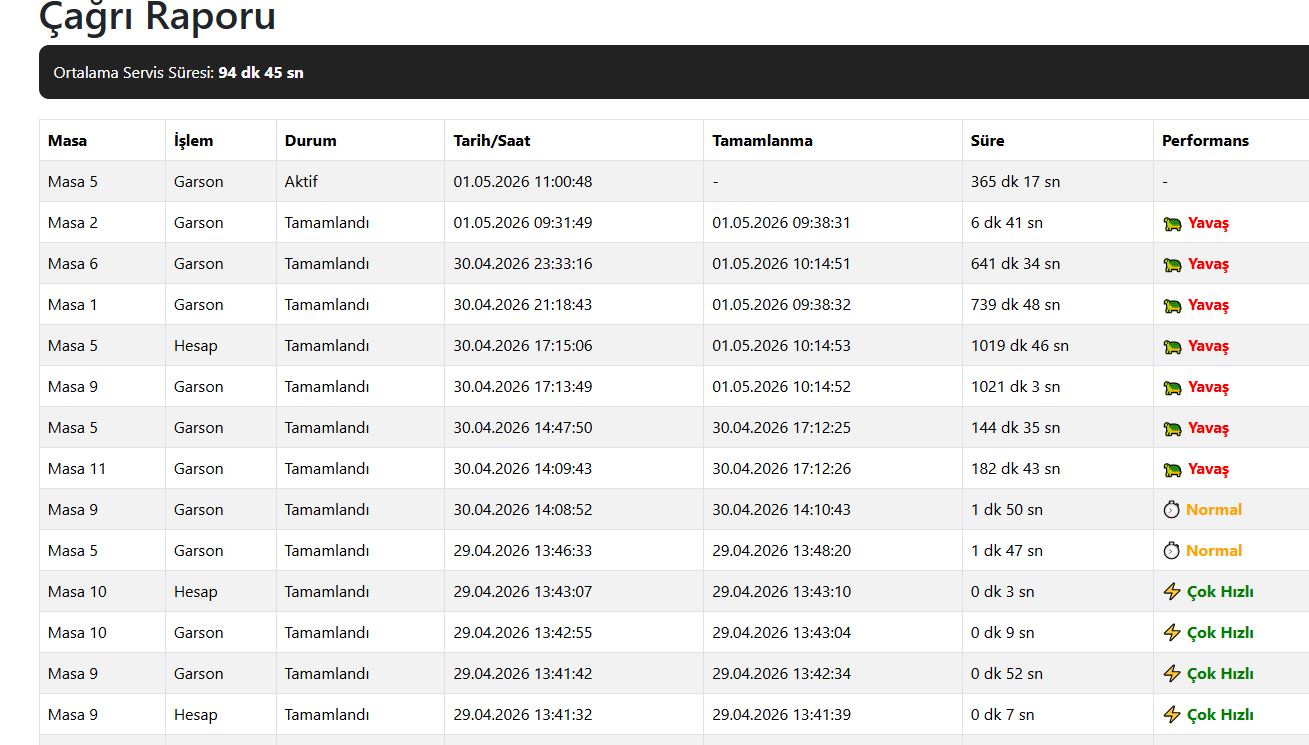Click the turtle icon in the Masa 2 row
This screenshot has height=745, width=1309.
(1172, 224)
